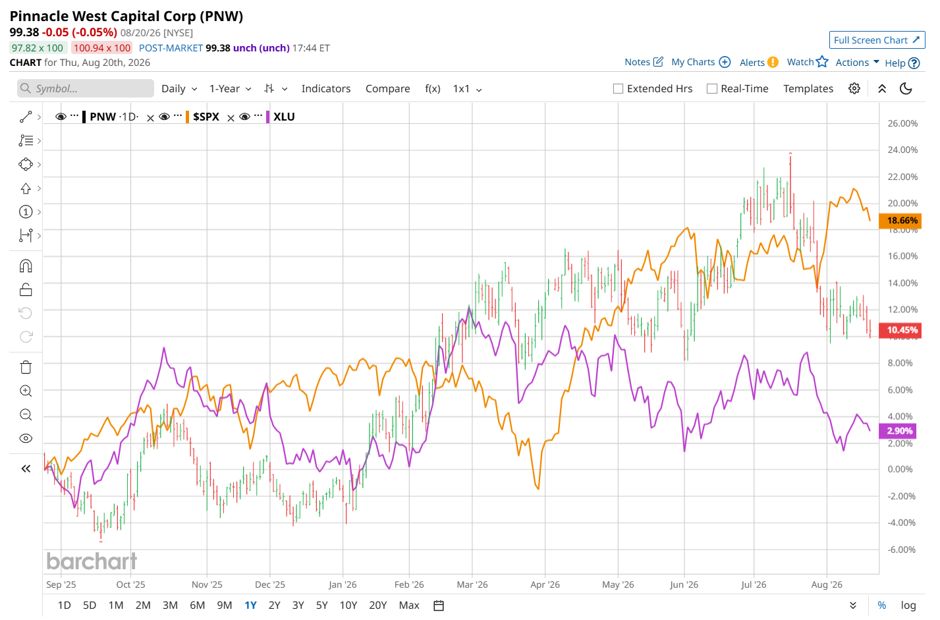Click the purple XLU color swatch

click(x=268, y=117)
